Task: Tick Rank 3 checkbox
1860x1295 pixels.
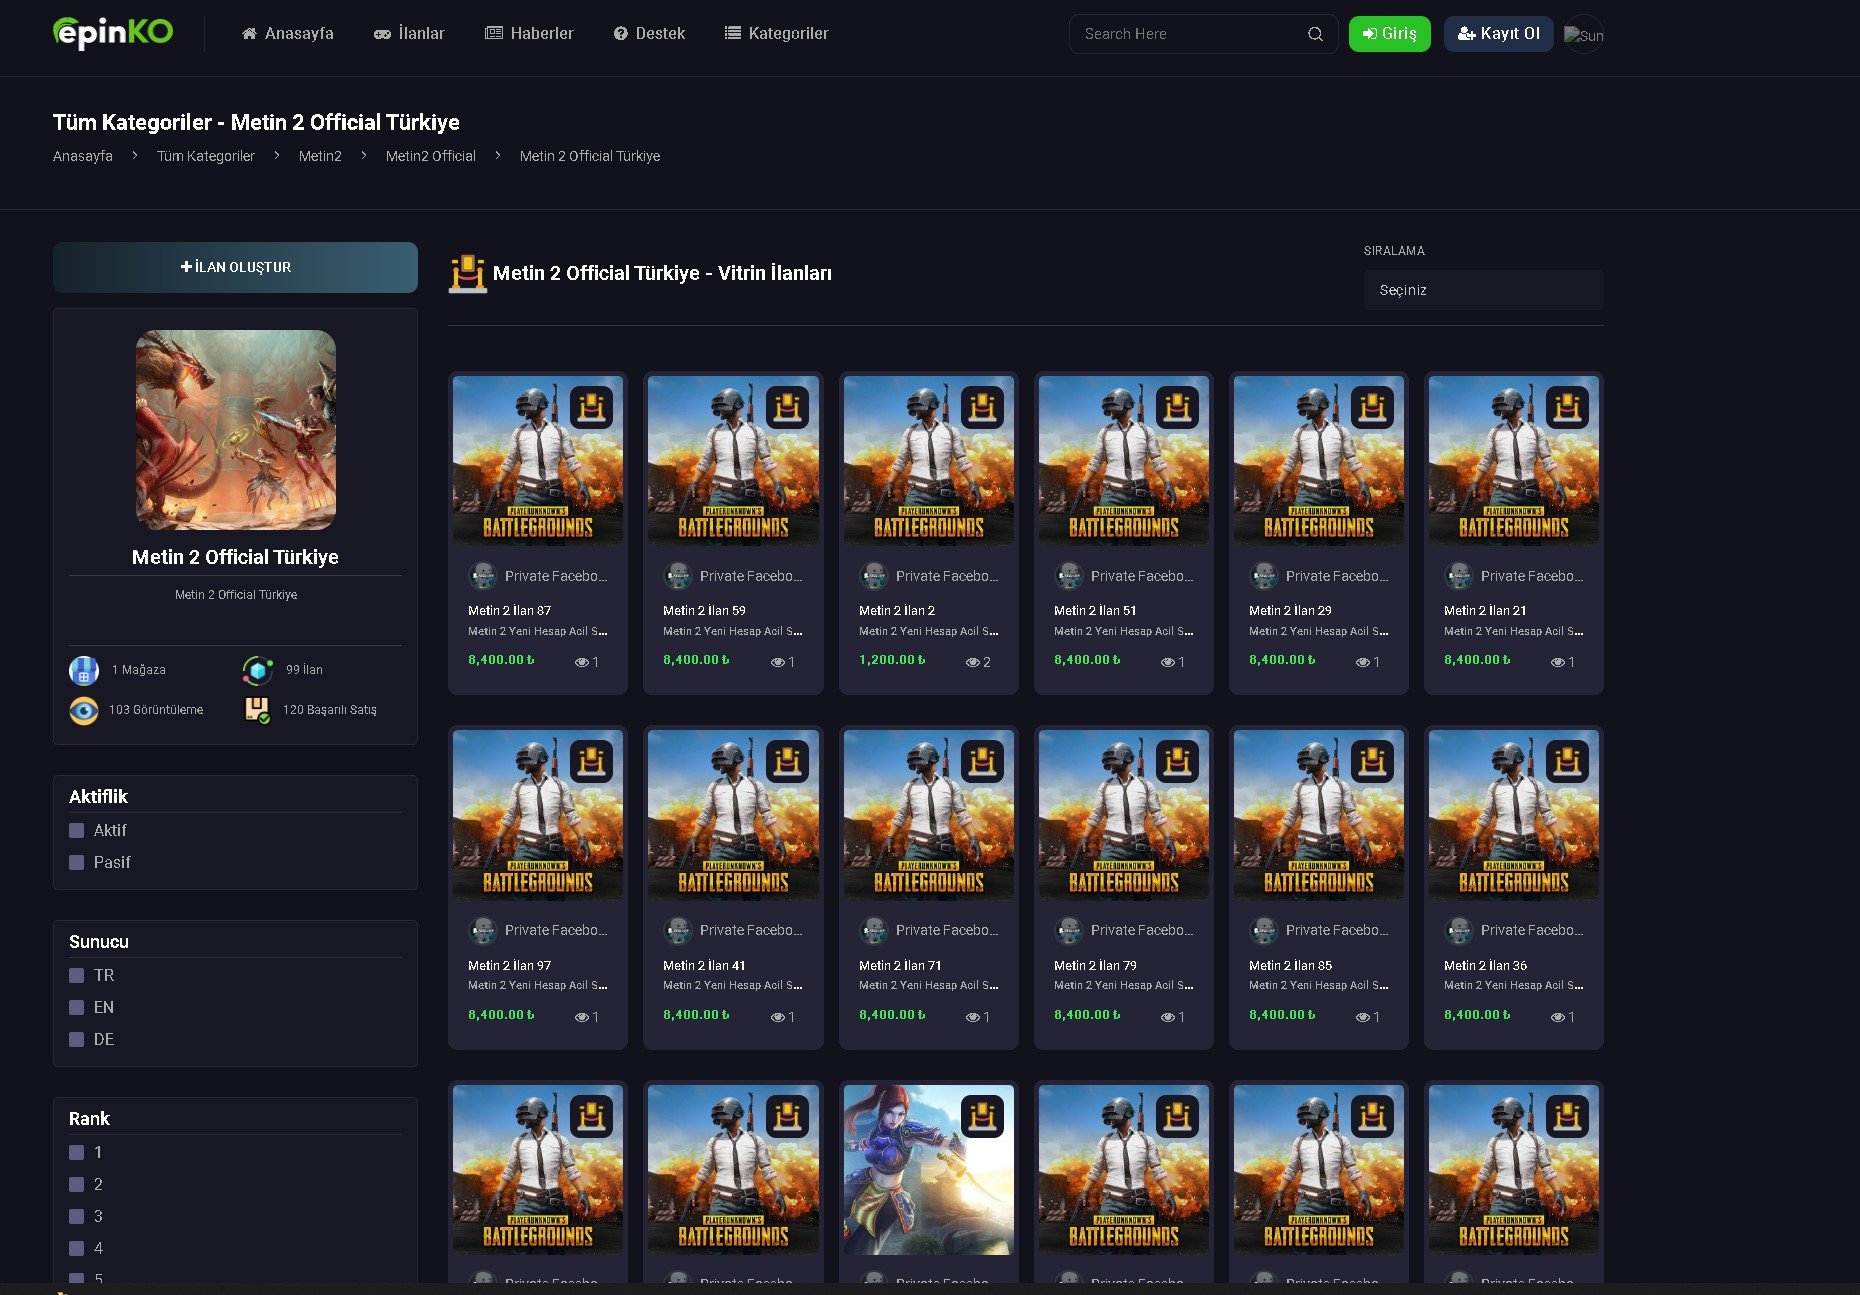Action: [x=76, y=1216]
